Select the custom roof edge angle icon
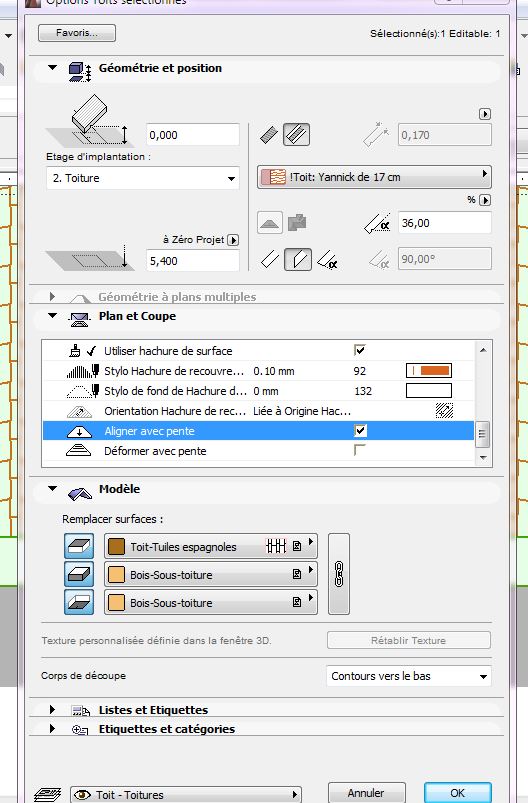Image resolution: width=528 pixels, height=803 pixels. point(328,259)
